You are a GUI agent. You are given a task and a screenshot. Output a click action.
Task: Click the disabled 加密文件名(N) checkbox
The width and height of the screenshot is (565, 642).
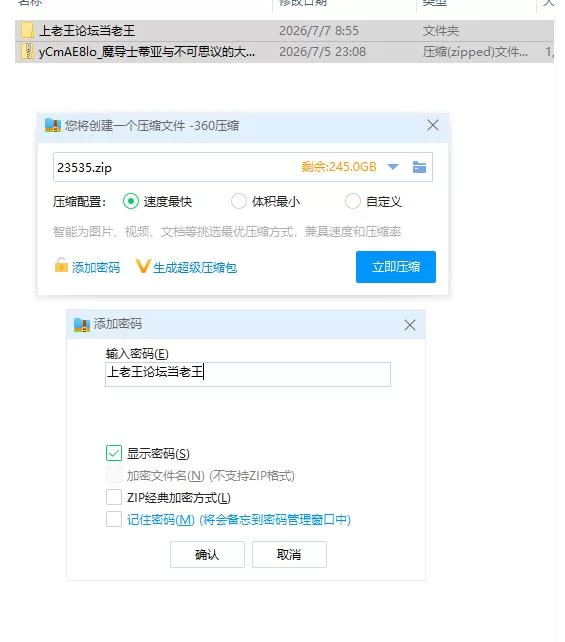114,475
